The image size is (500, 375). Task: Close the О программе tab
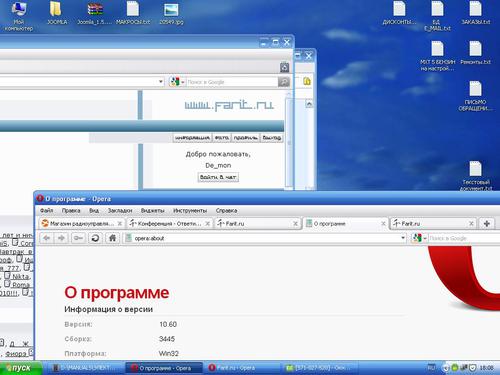[383, 224]
